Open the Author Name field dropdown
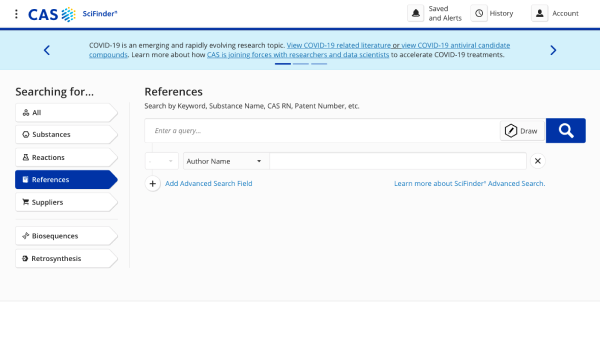Screen dimensions: 600x360 (x=226, y=161)
